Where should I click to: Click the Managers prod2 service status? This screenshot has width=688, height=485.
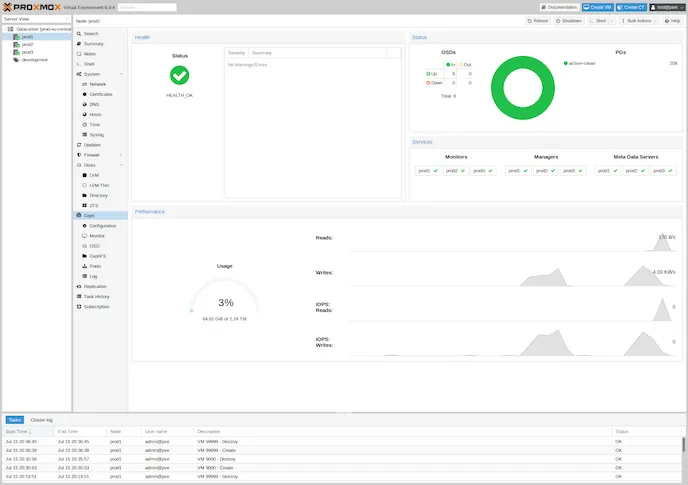[545, 171]
